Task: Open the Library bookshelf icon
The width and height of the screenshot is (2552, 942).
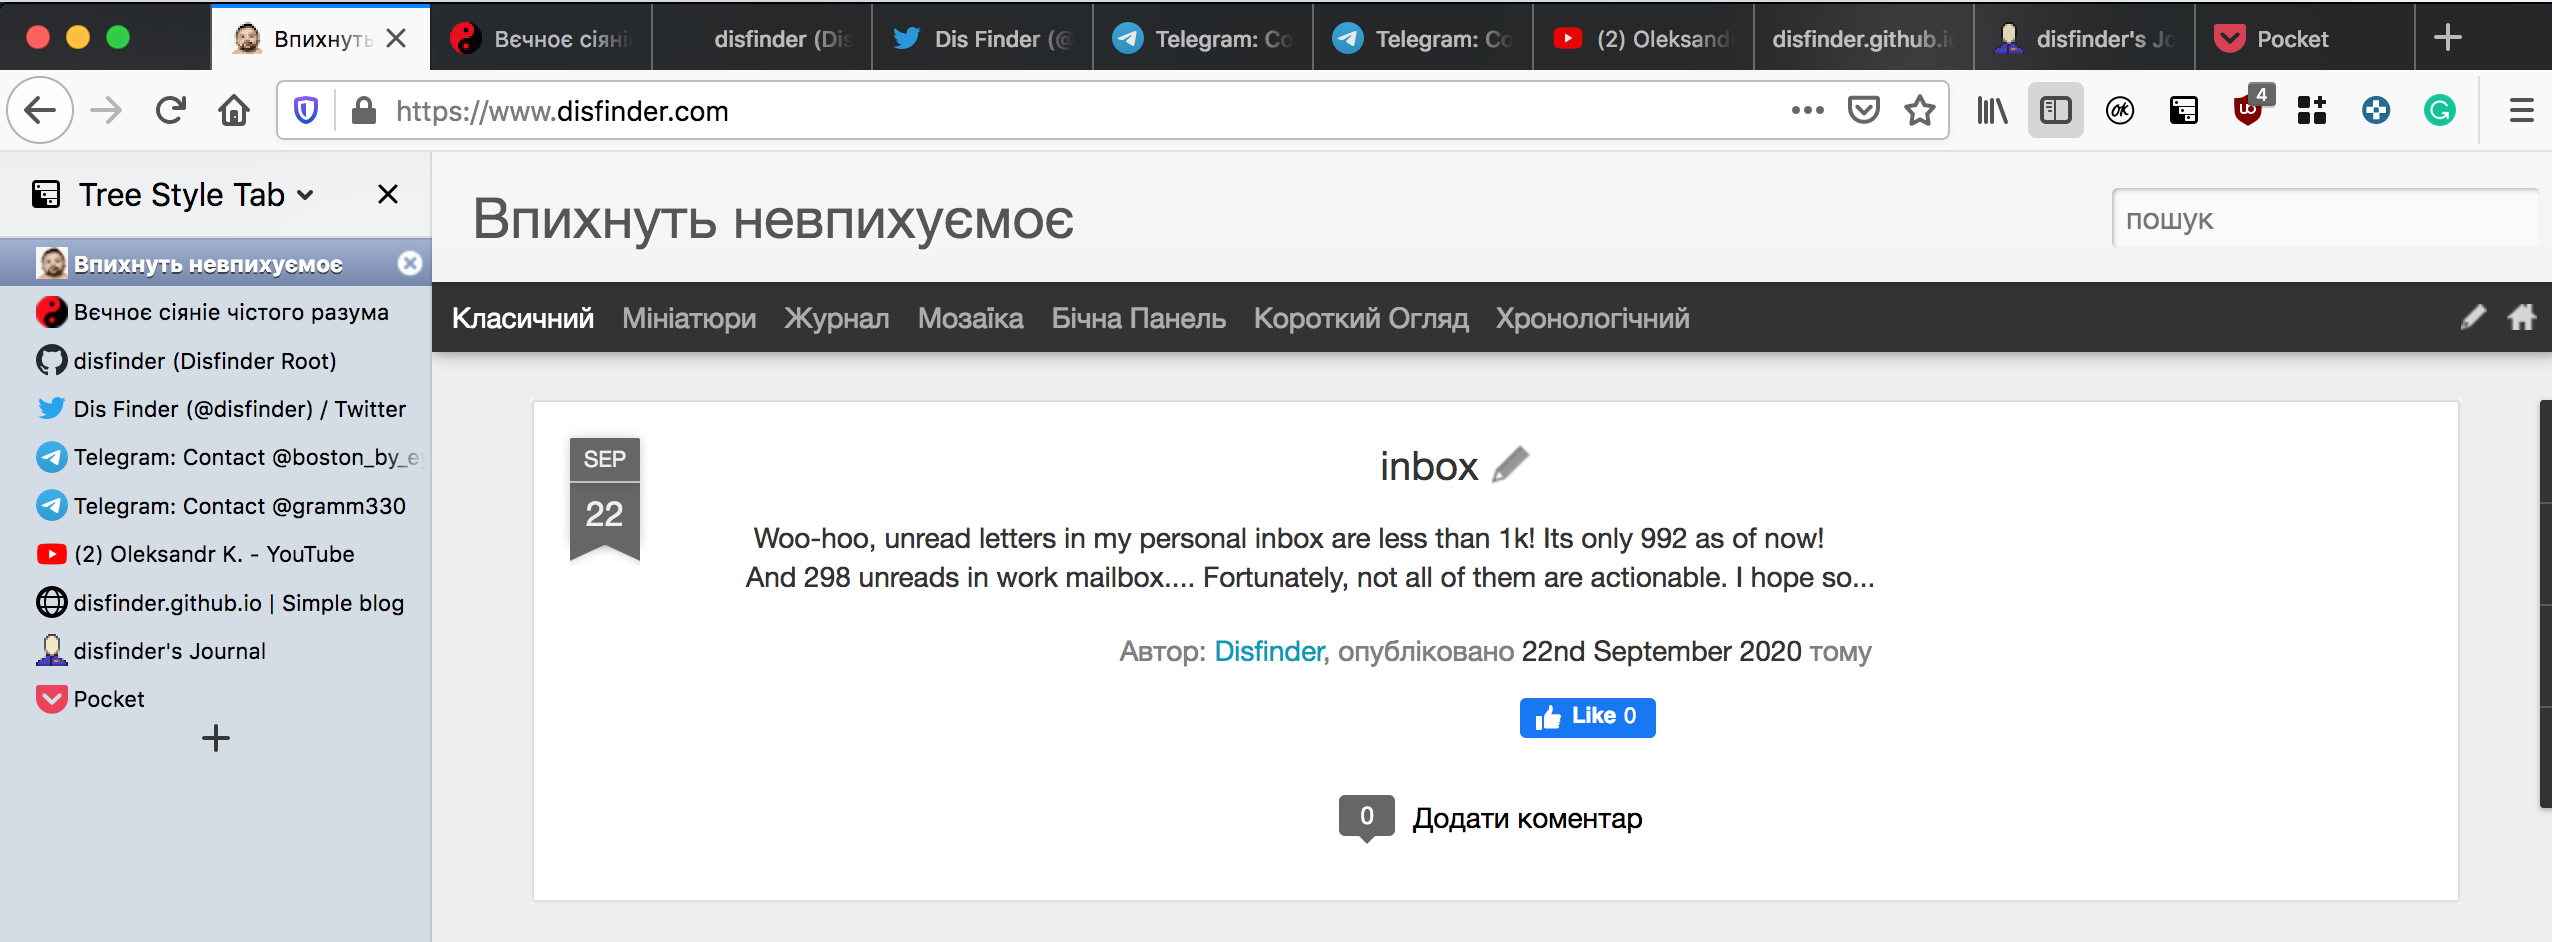Action: click(1991, 110)
